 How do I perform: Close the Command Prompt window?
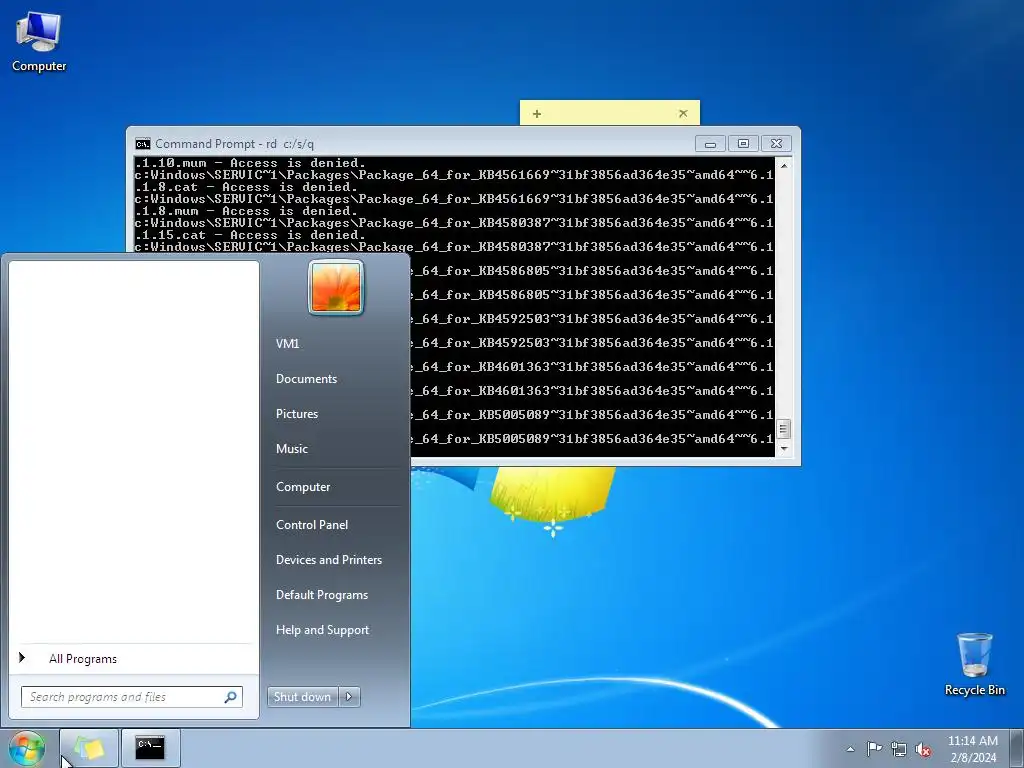[776, 144]
